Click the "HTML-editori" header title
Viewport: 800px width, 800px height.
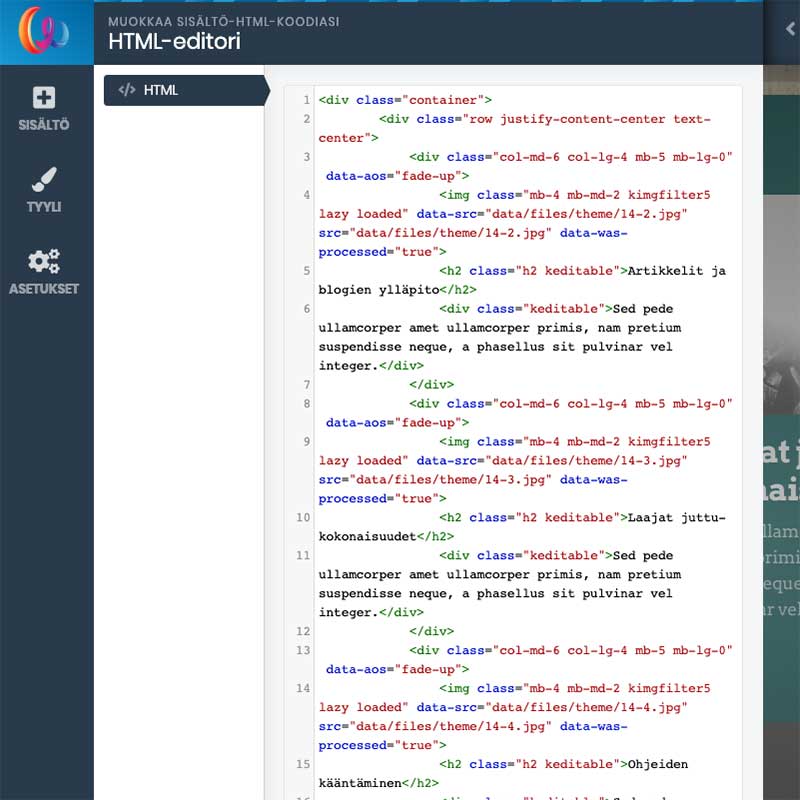pyautogui.click(x=174, y=42)
